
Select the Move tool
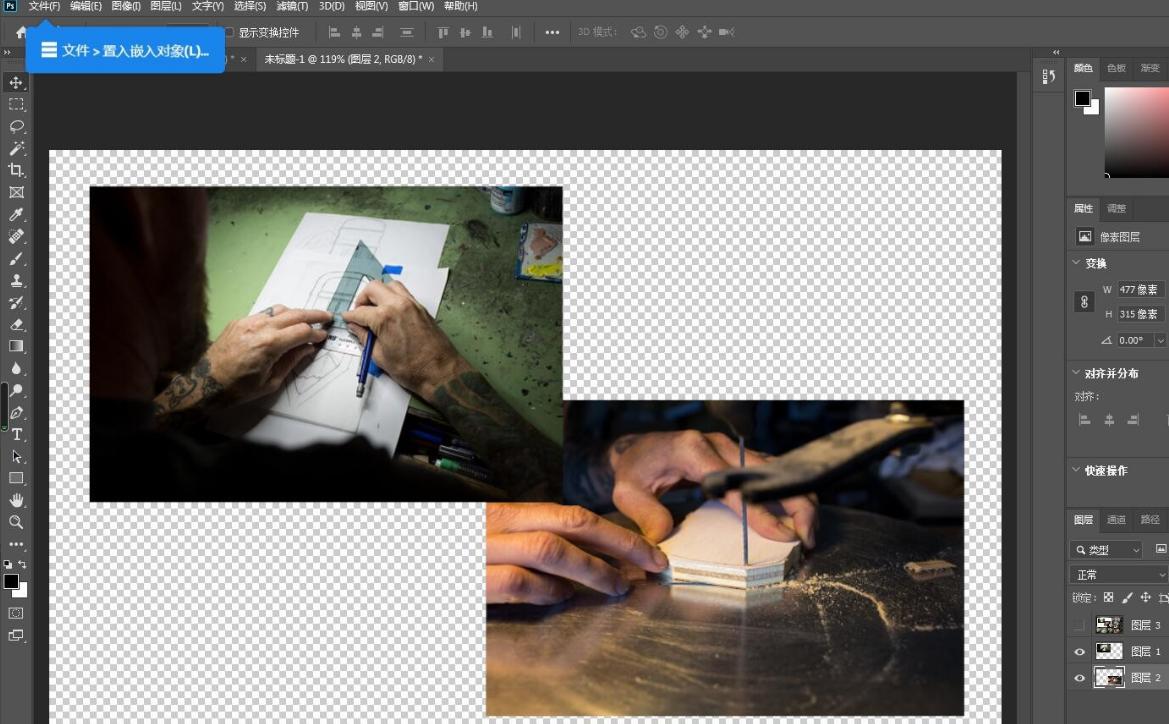click(x=15, y=82)
